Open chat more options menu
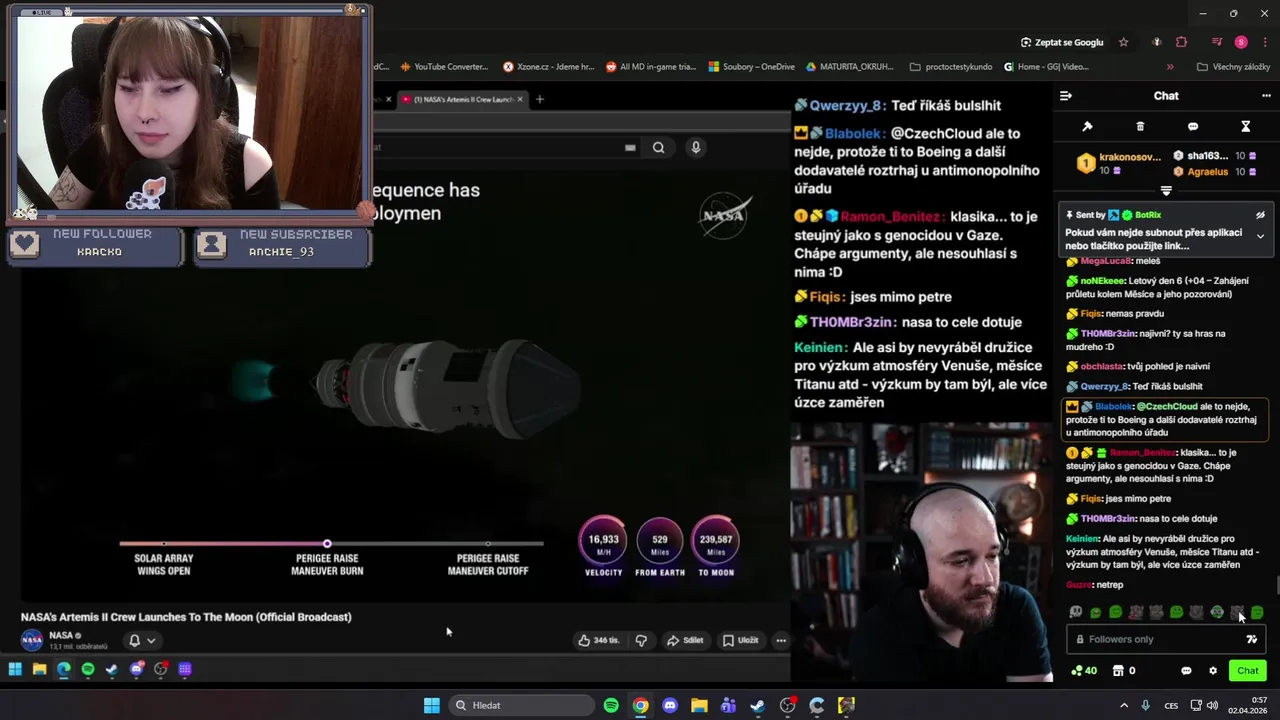The image size is (1280, 720). (1266, 96)
